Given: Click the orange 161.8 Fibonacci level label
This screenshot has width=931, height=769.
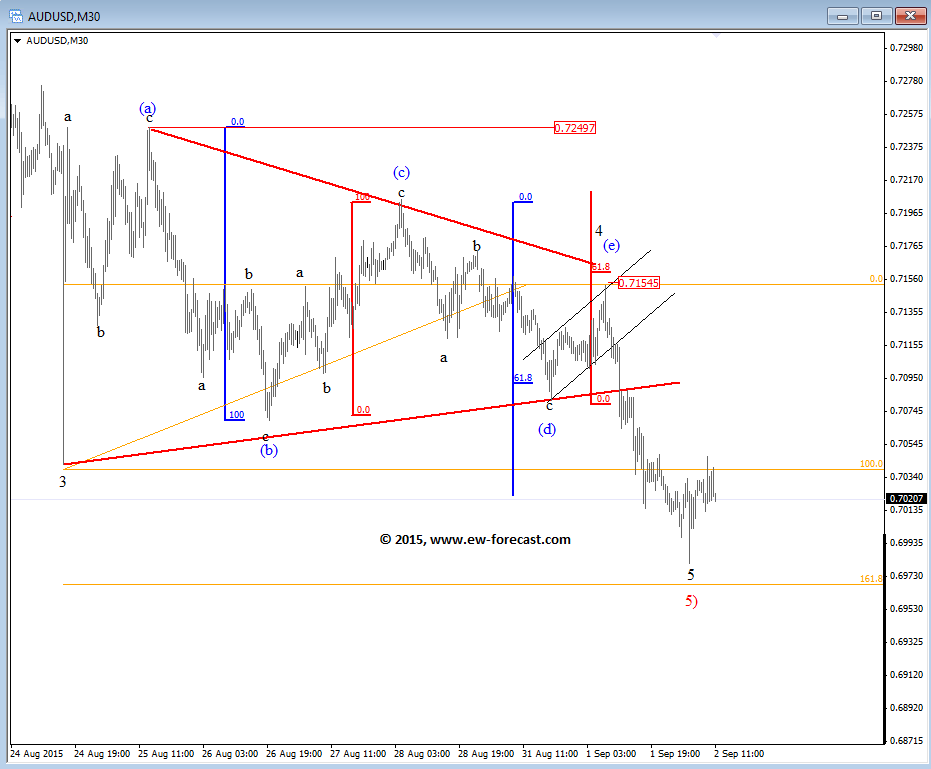Looking at the screenshot, I should coord(870,579).
